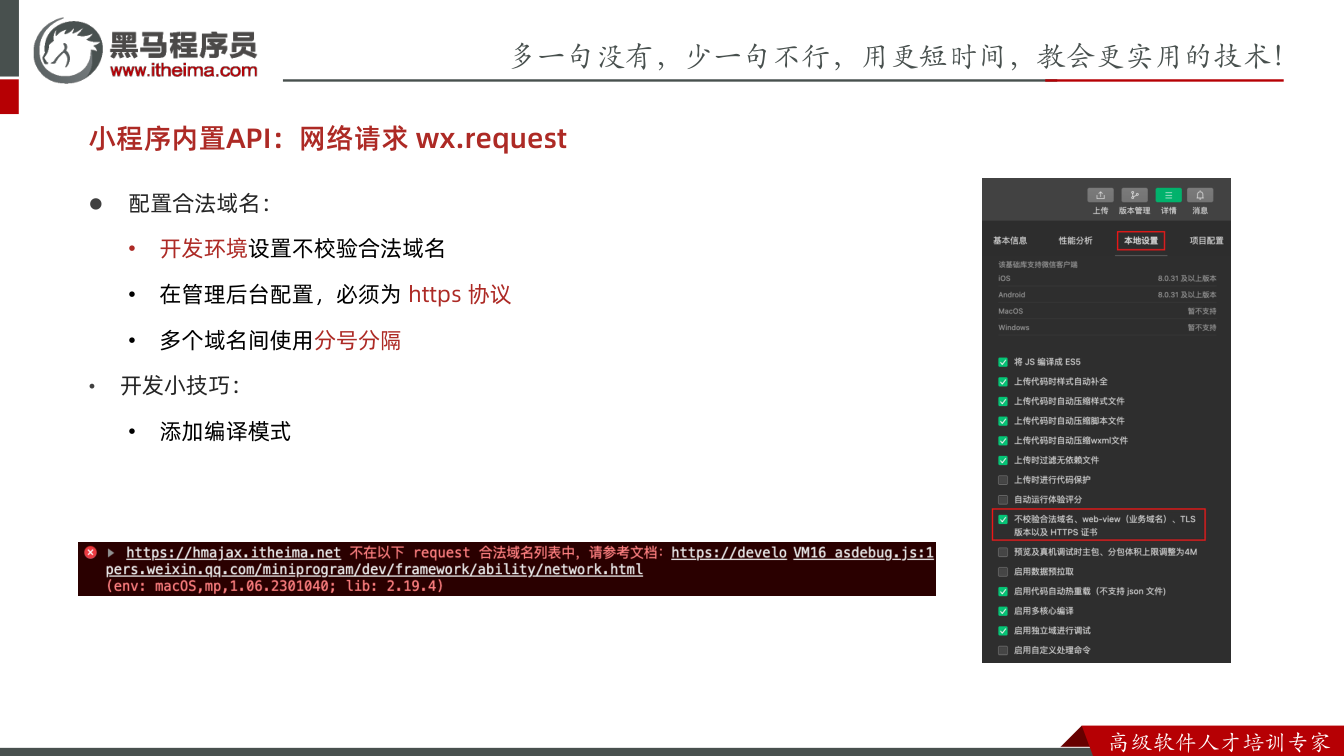
Task: Expand the console error disclosure triangle
Action: [110, 552]
